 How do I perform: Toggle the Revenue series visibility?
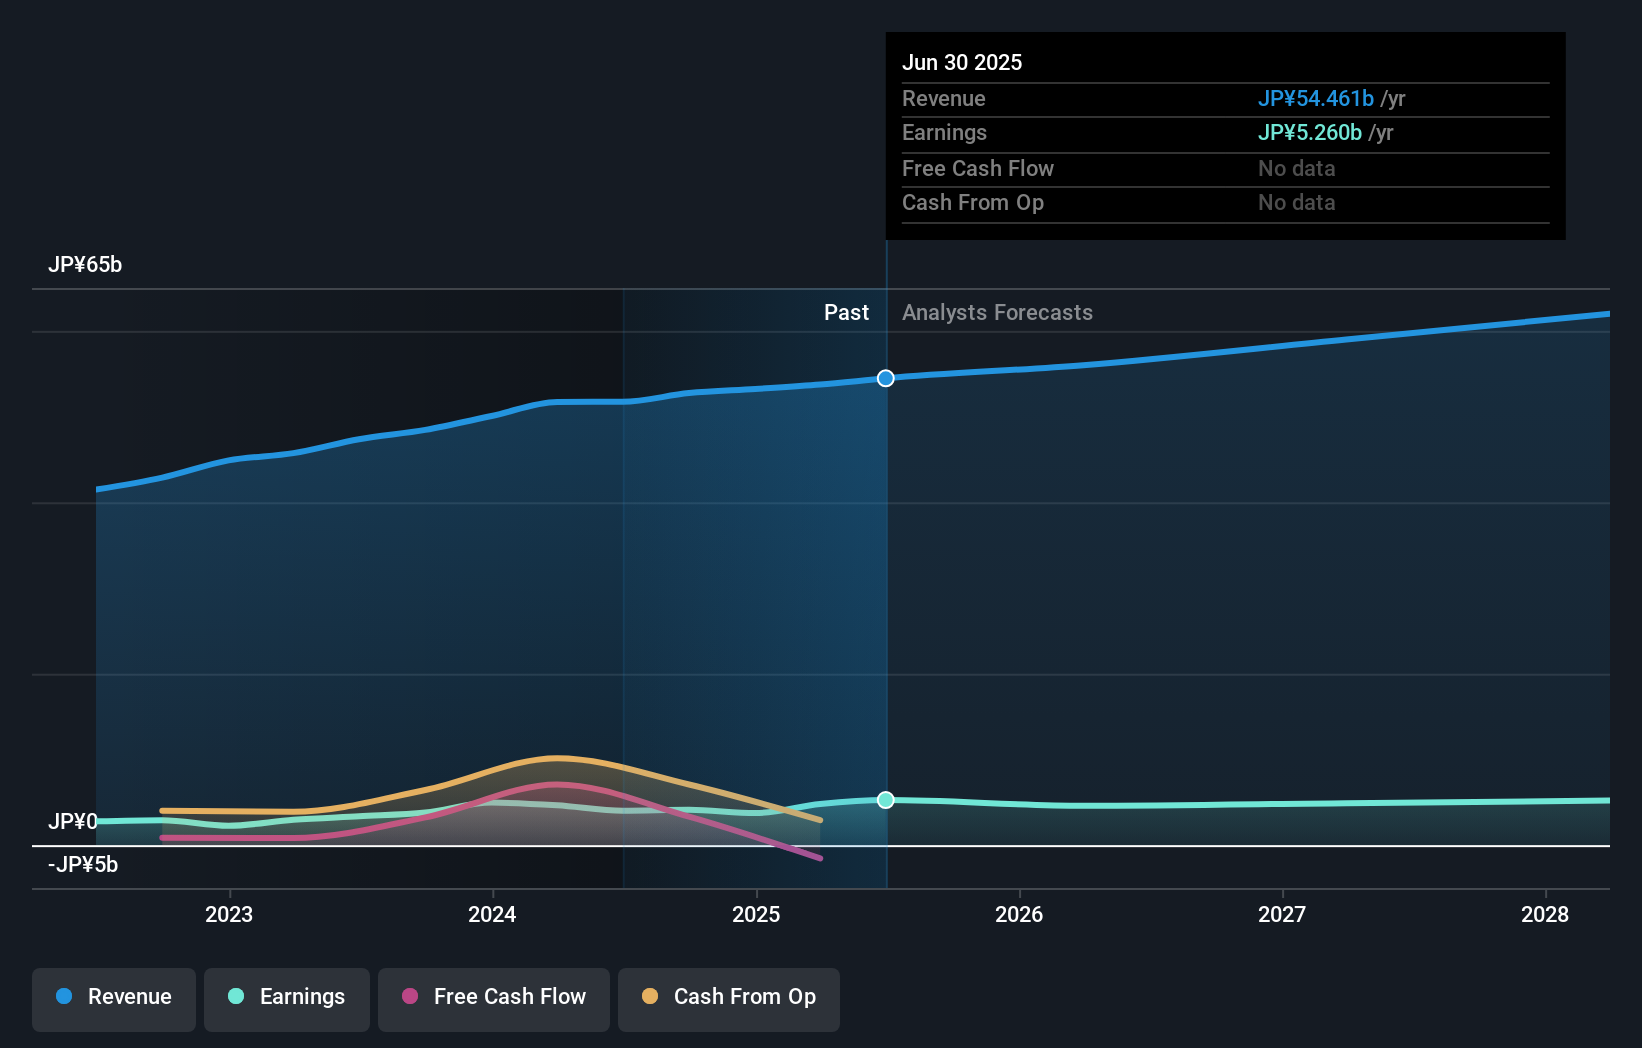click(113, 997)
